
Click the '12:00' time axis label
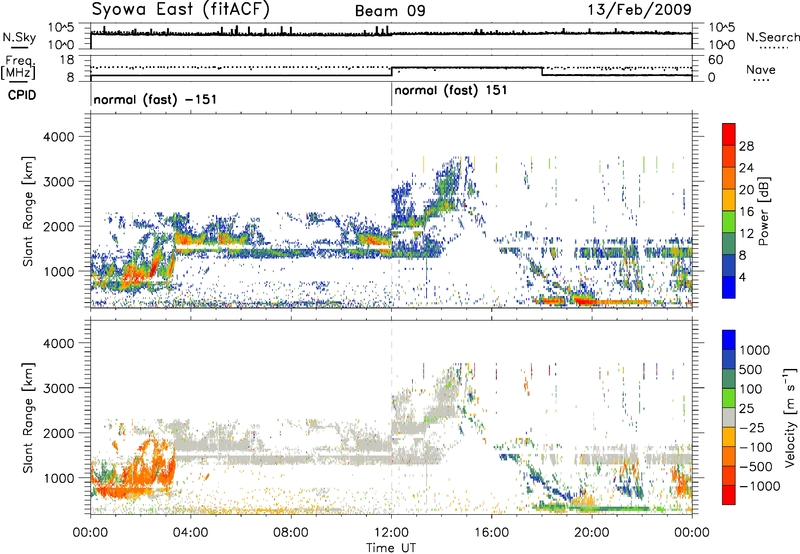click(391, 533)
